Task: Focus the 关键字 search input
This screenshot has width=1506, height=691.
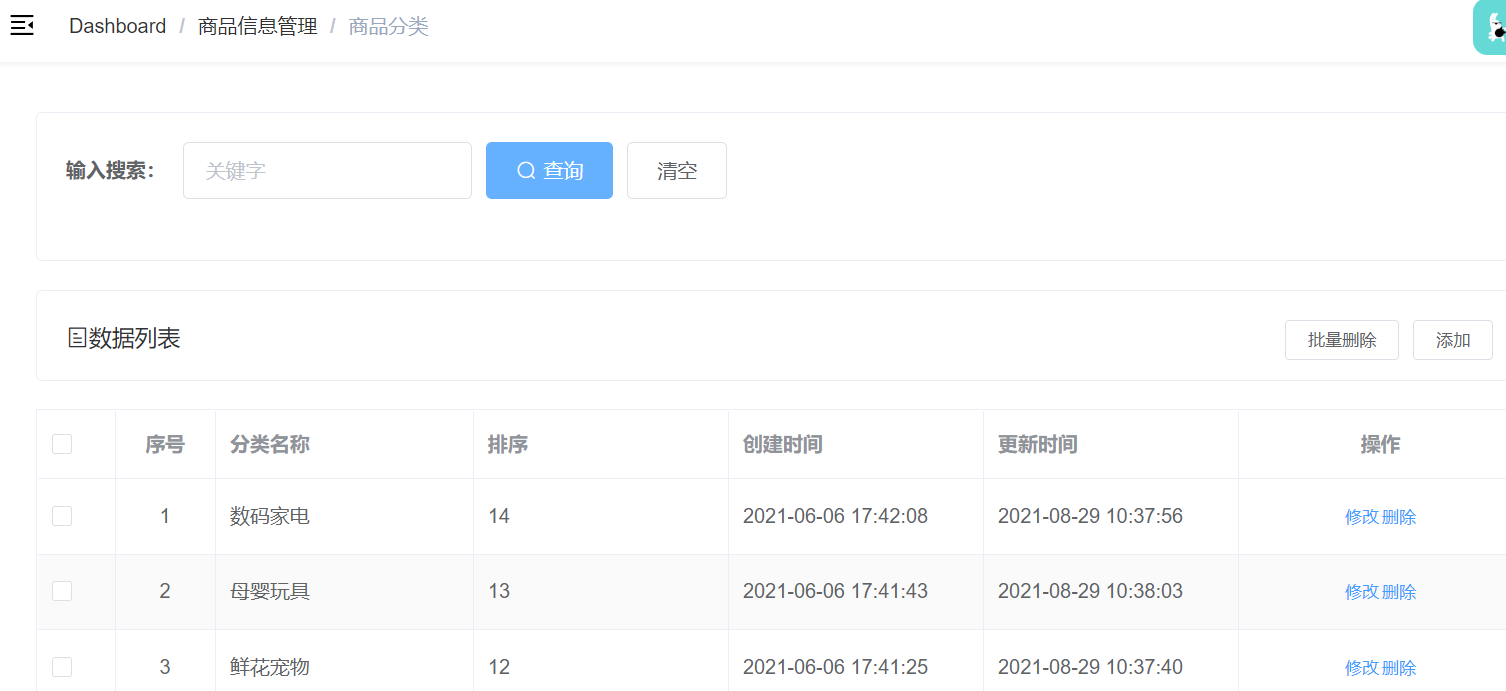Action: (327, 171)
